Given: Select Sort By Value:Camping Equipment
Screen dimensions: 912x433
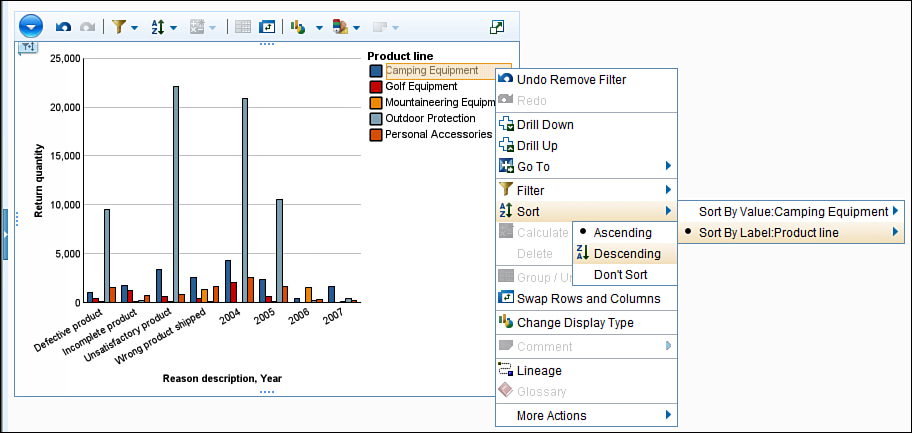Looking at the screenshot, I should point(791,212).
